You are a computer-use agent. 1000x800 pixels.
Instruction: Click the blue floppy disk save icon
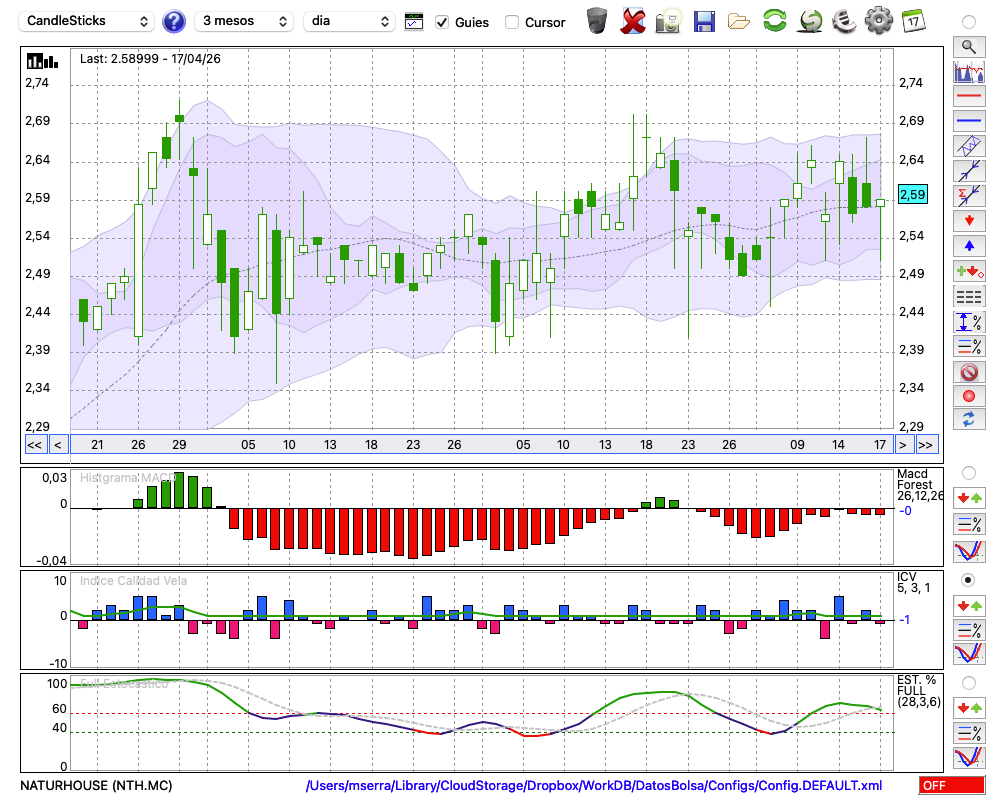[x=704, y=22]
